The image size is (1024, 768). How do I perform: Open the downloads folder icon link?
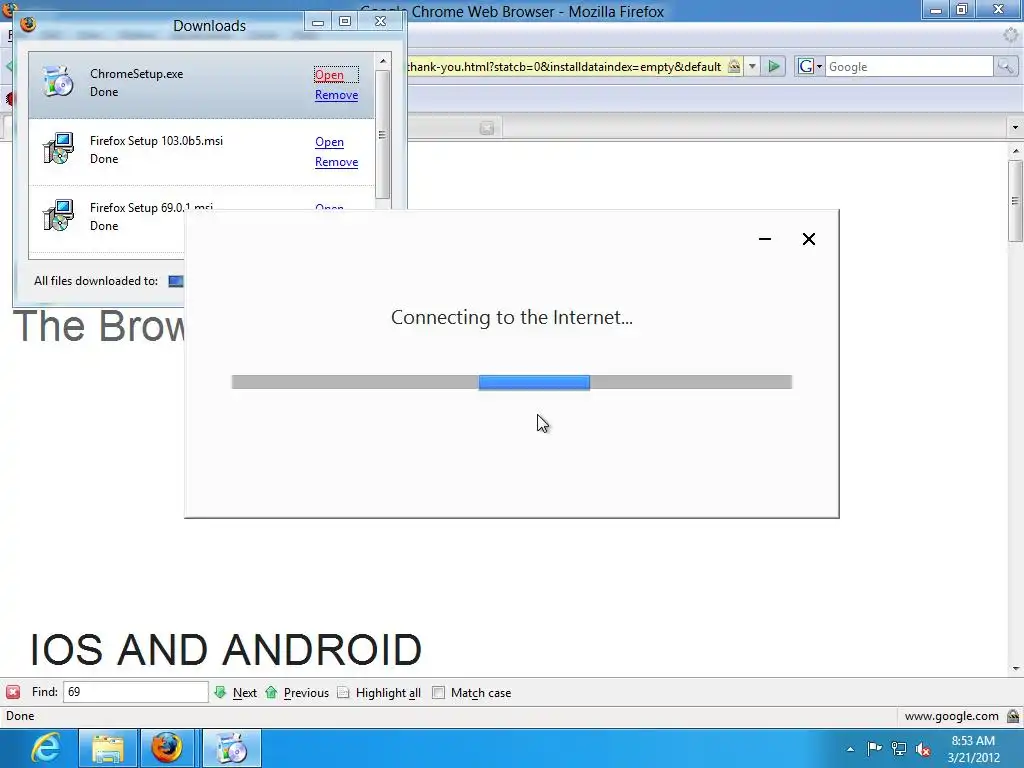point(176,281)
